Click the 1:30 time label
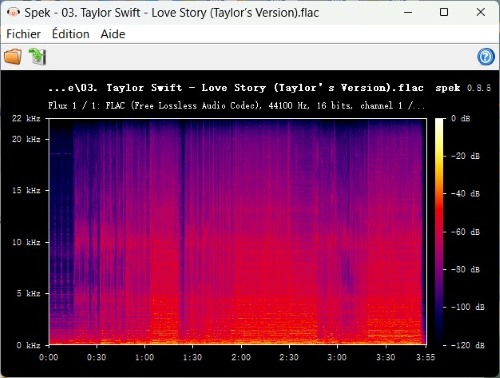Viewport: 500px width, 378px height. (x=192, y=357)
